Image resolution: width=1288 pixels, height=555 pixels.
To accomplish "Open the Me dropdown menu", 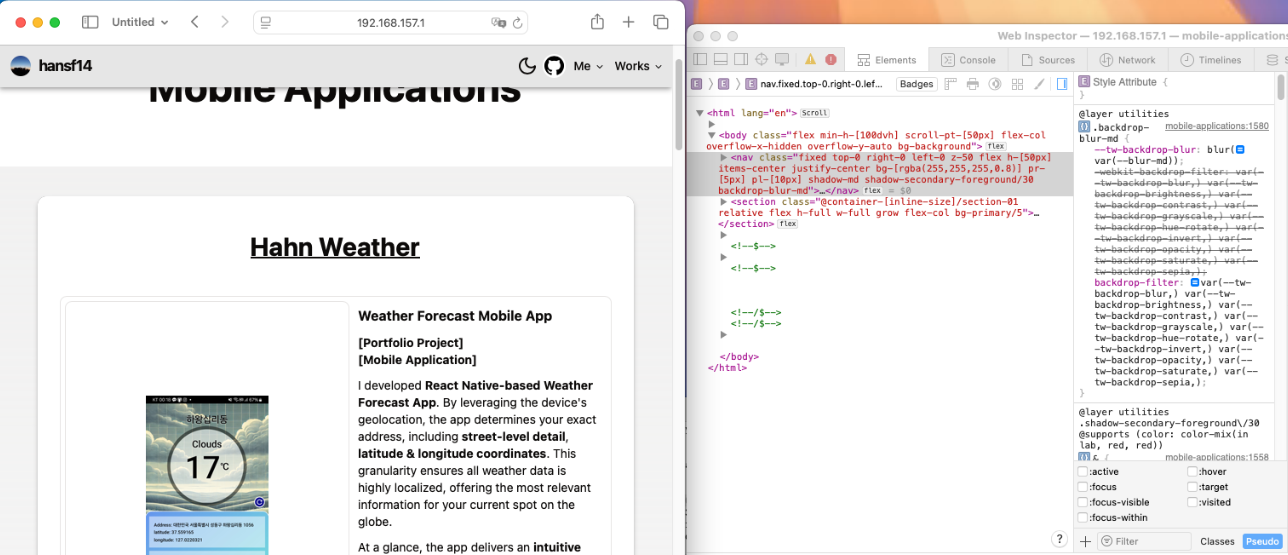I will 588,66.
